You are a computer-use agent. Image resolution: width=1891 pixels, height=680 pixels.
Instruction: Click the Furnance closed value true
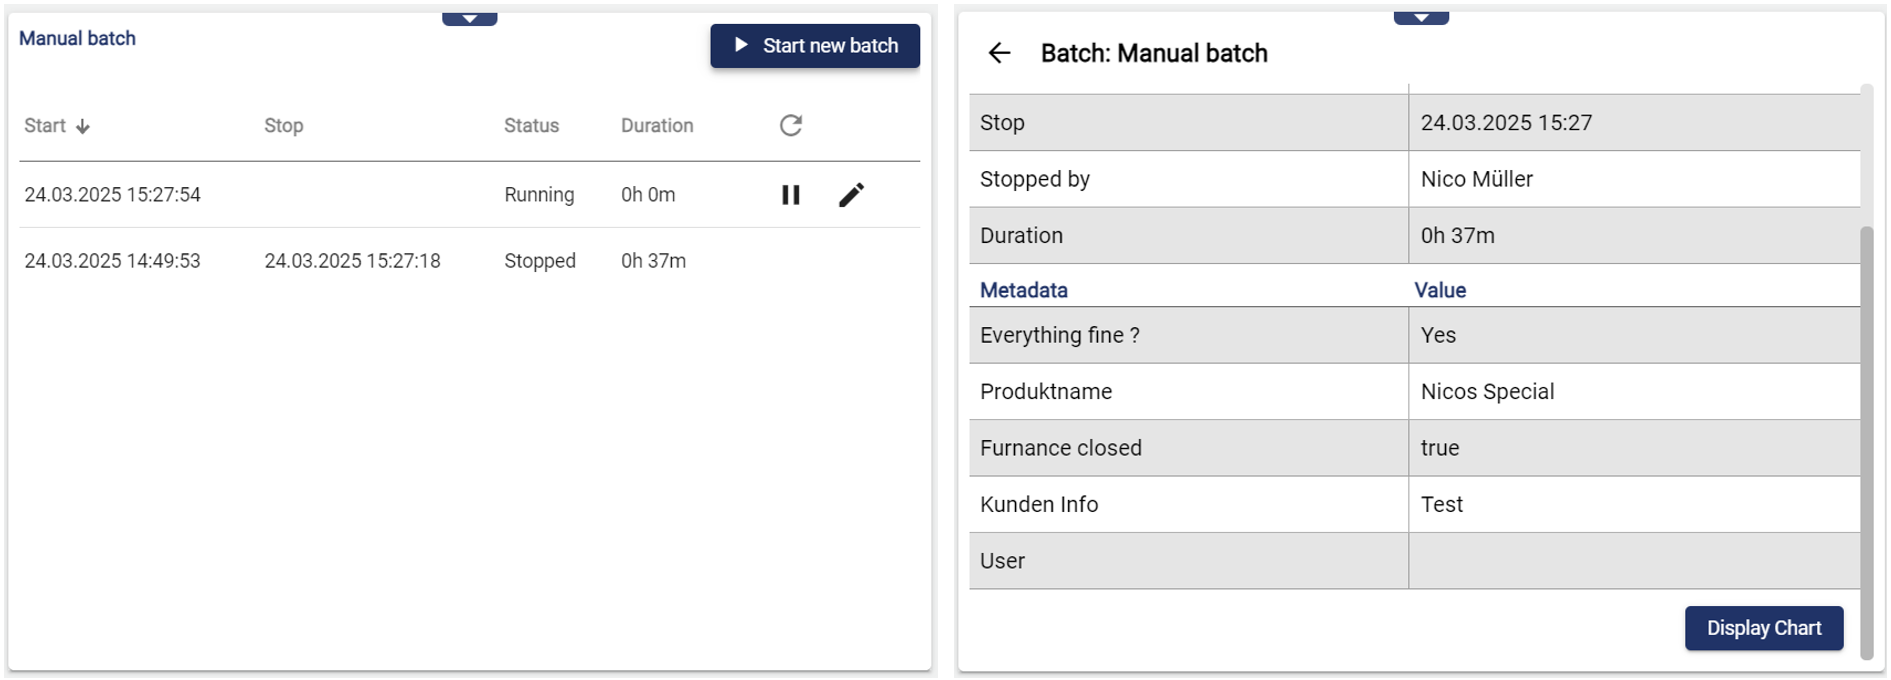(1439, 448)
